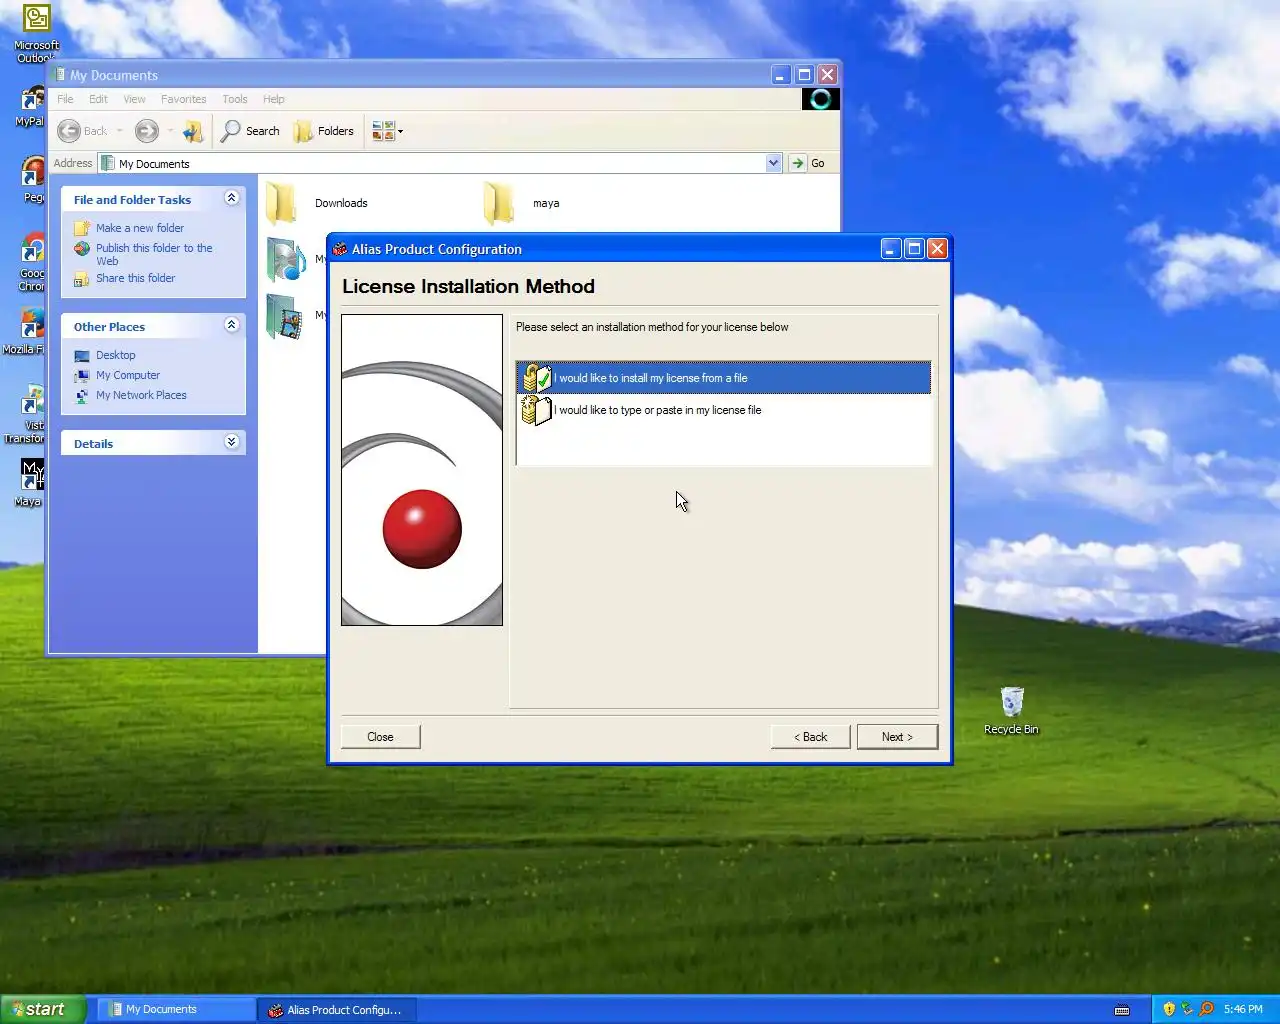Click Publish this folder to the Web
Screen dimensions: 1280x1024
(154, 254)
